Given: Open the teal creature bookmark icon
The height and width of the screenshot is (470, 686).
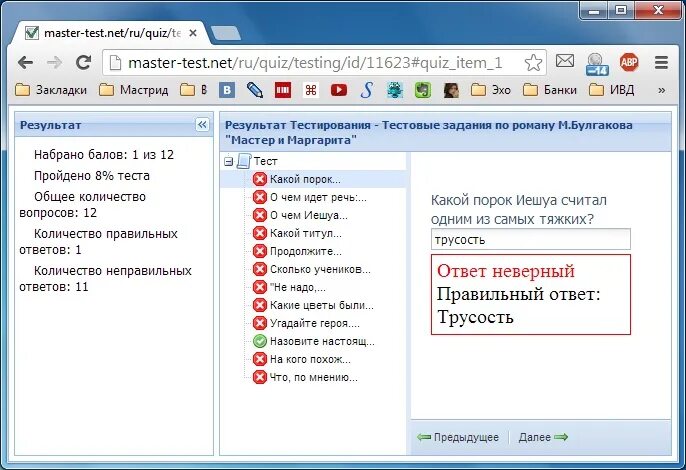Looking at the screenshot, I should tap(395, 90).
